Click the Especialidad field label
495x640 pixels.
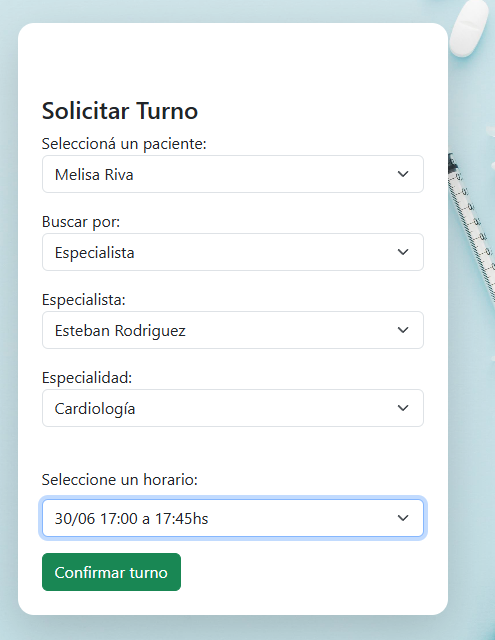click(87, 378)
